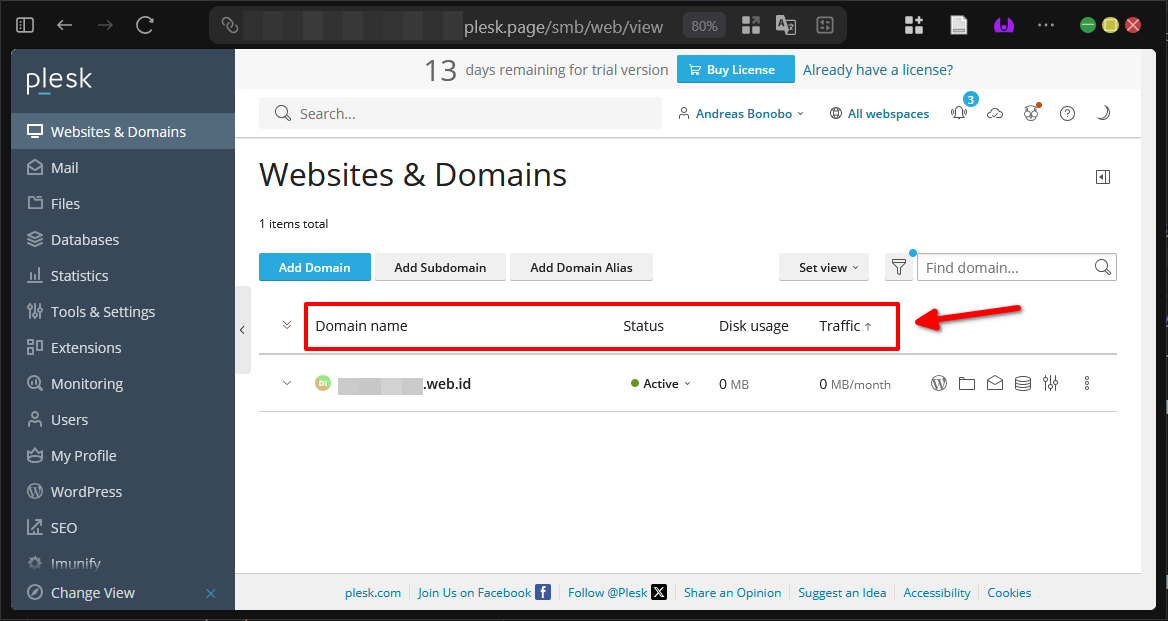Image resolution: width=1168 pixels, height=621 pixels.
Task: Open Andreas Bonobo account menu
Action: click(741, 114)
